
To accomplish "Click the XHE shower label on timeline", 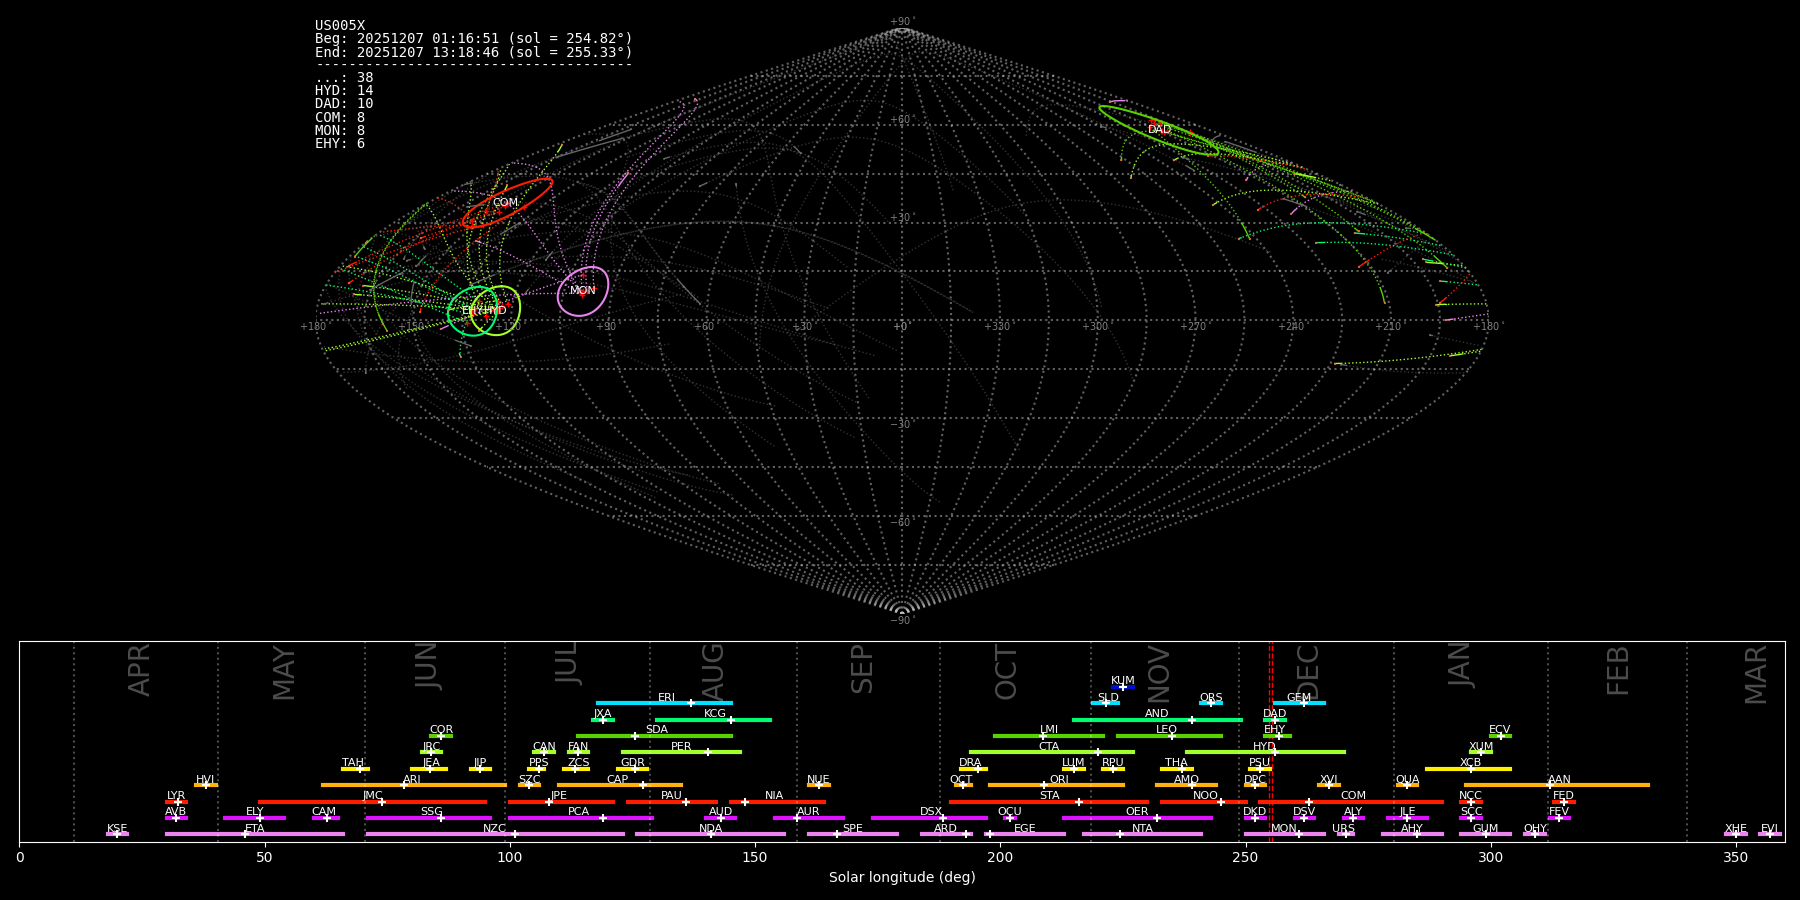I will coord(1735,829).
